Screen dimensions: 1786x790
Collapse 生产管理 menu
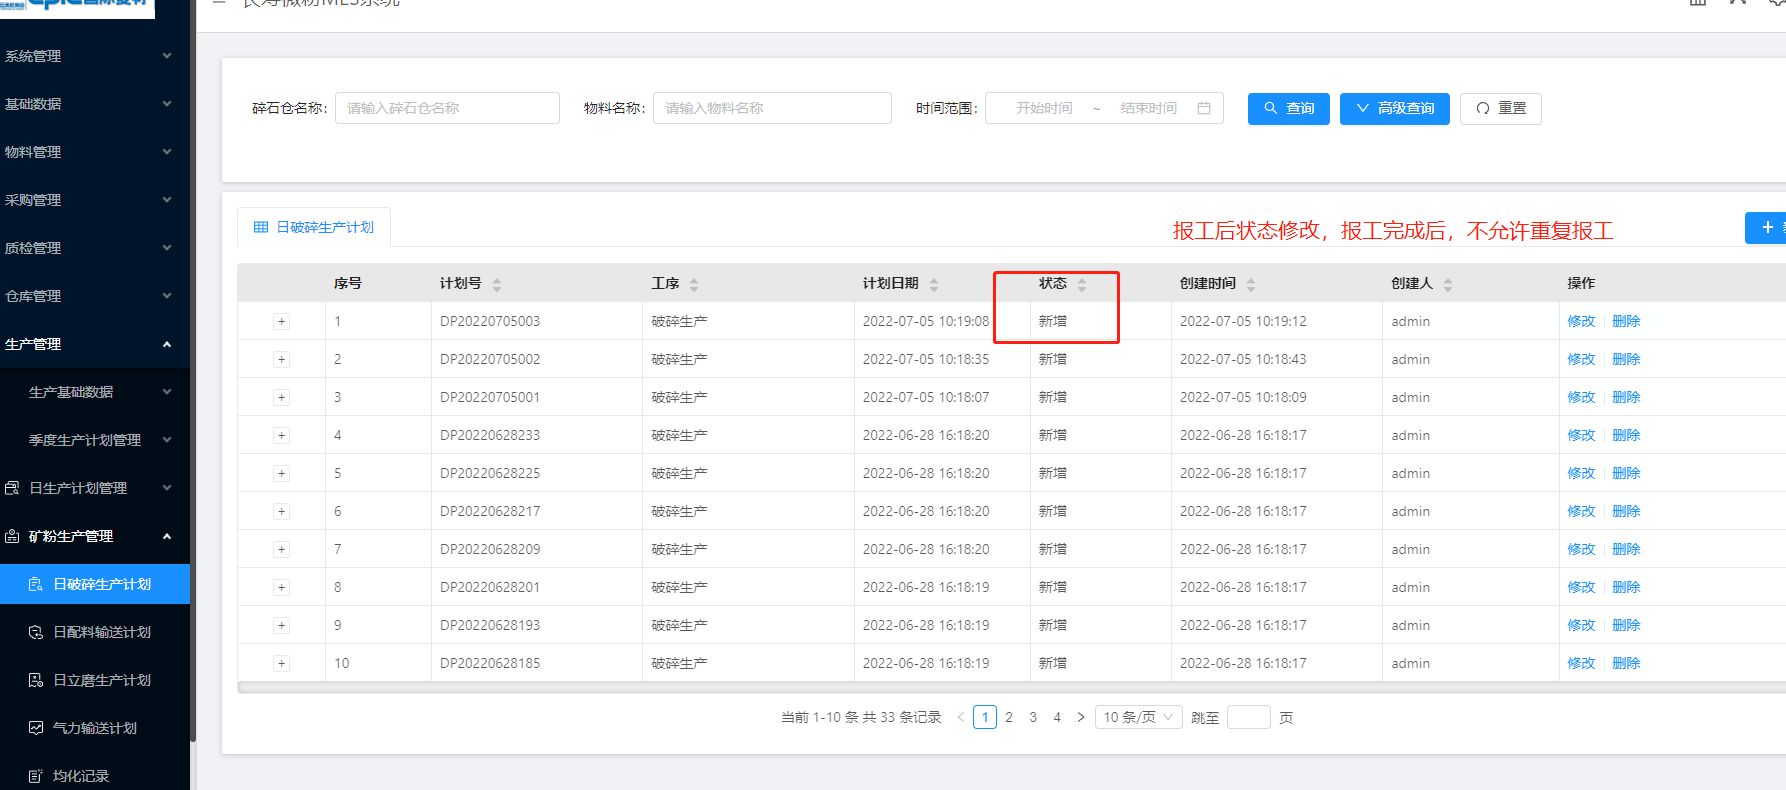pyautogui.click(x=95, y=344)
